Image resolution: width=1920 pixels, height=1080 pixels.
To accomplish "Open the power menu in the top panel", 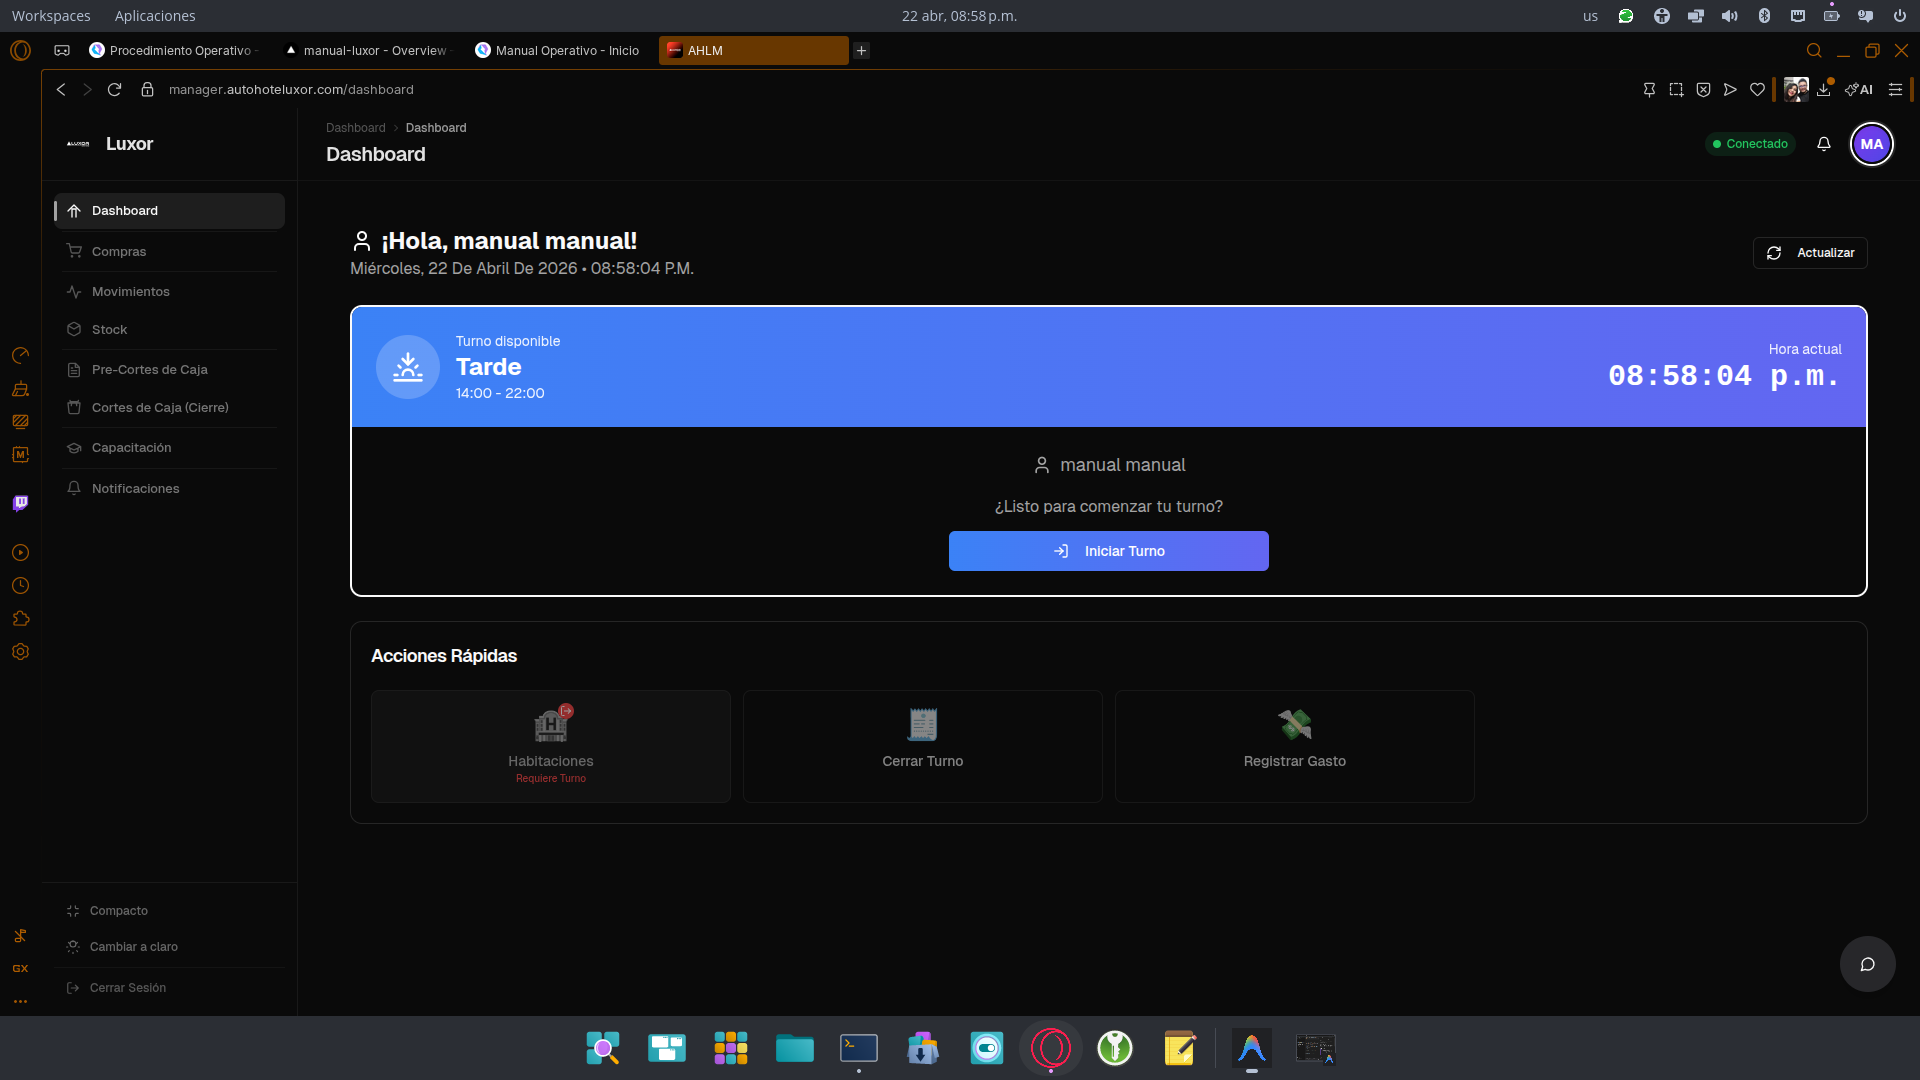I will (1899, 16).
